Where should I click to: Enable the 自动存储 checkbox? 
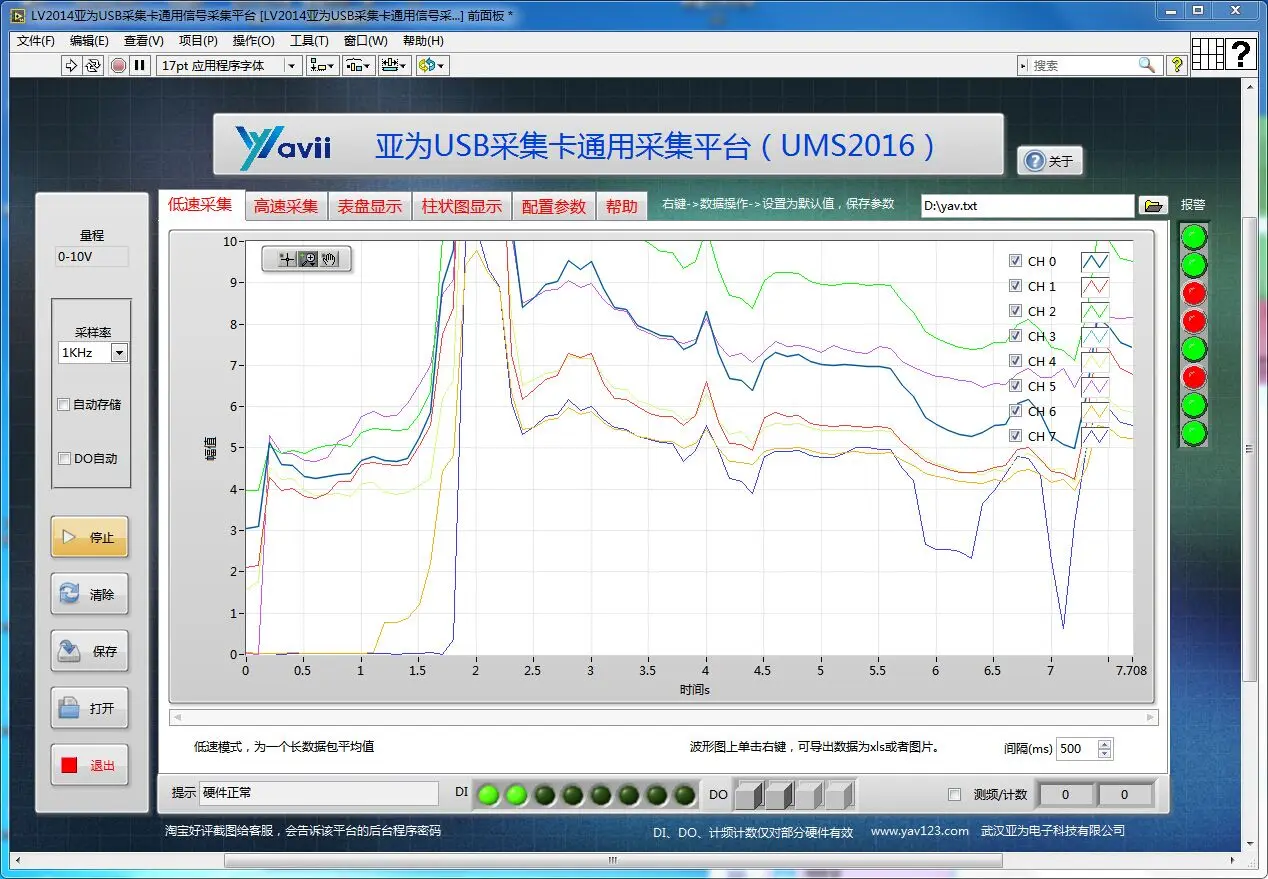(x=64, y=405)
